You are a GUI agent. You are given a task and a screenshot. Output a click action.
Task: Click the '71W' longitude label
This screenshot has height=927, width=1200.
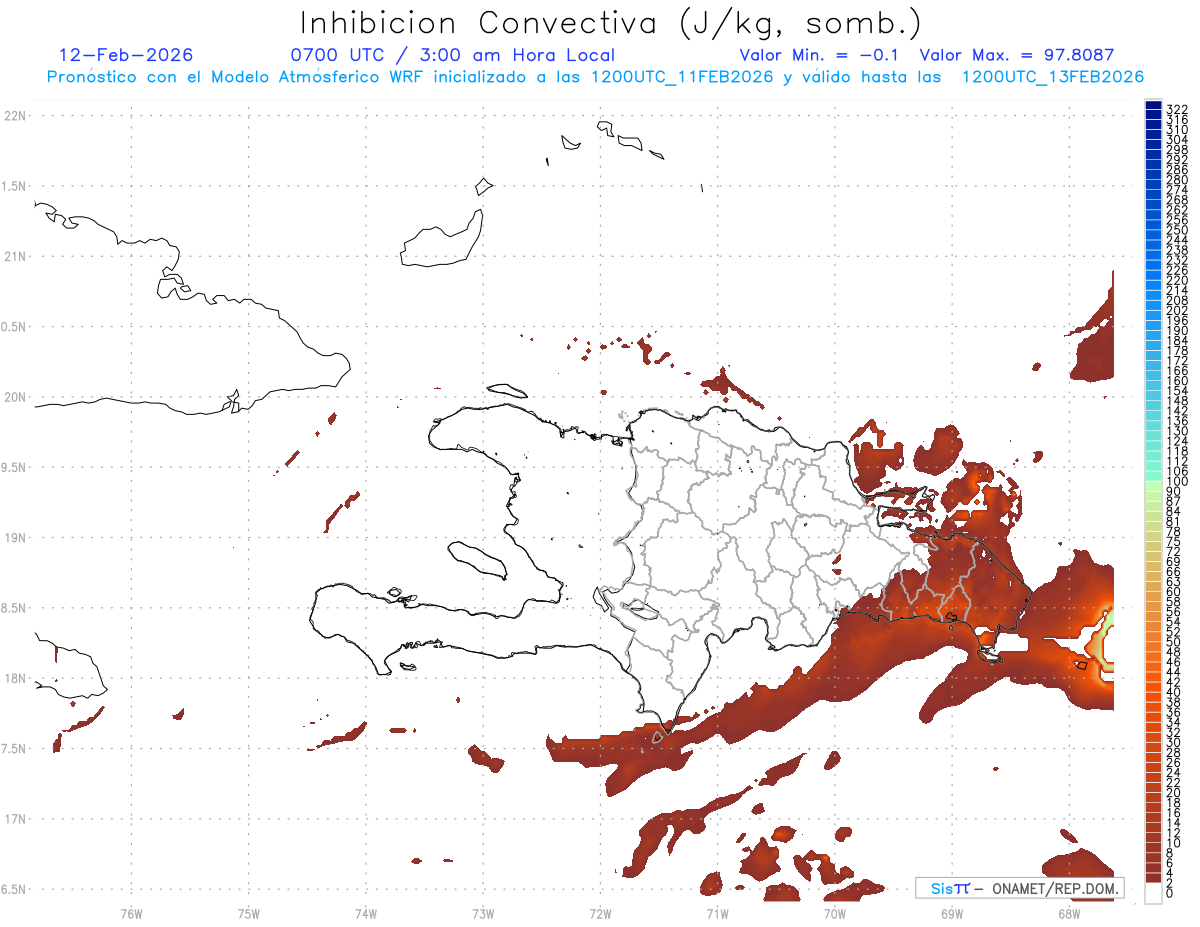(717, 913)
